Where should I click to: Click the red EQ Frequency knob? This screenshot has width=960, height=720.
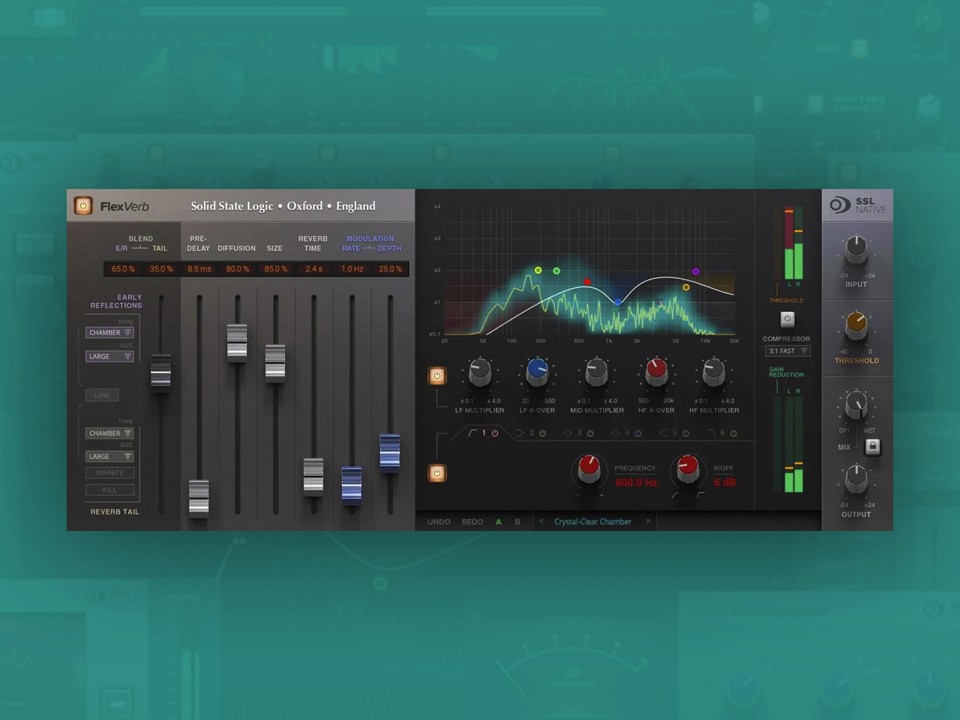coord(589,470)
